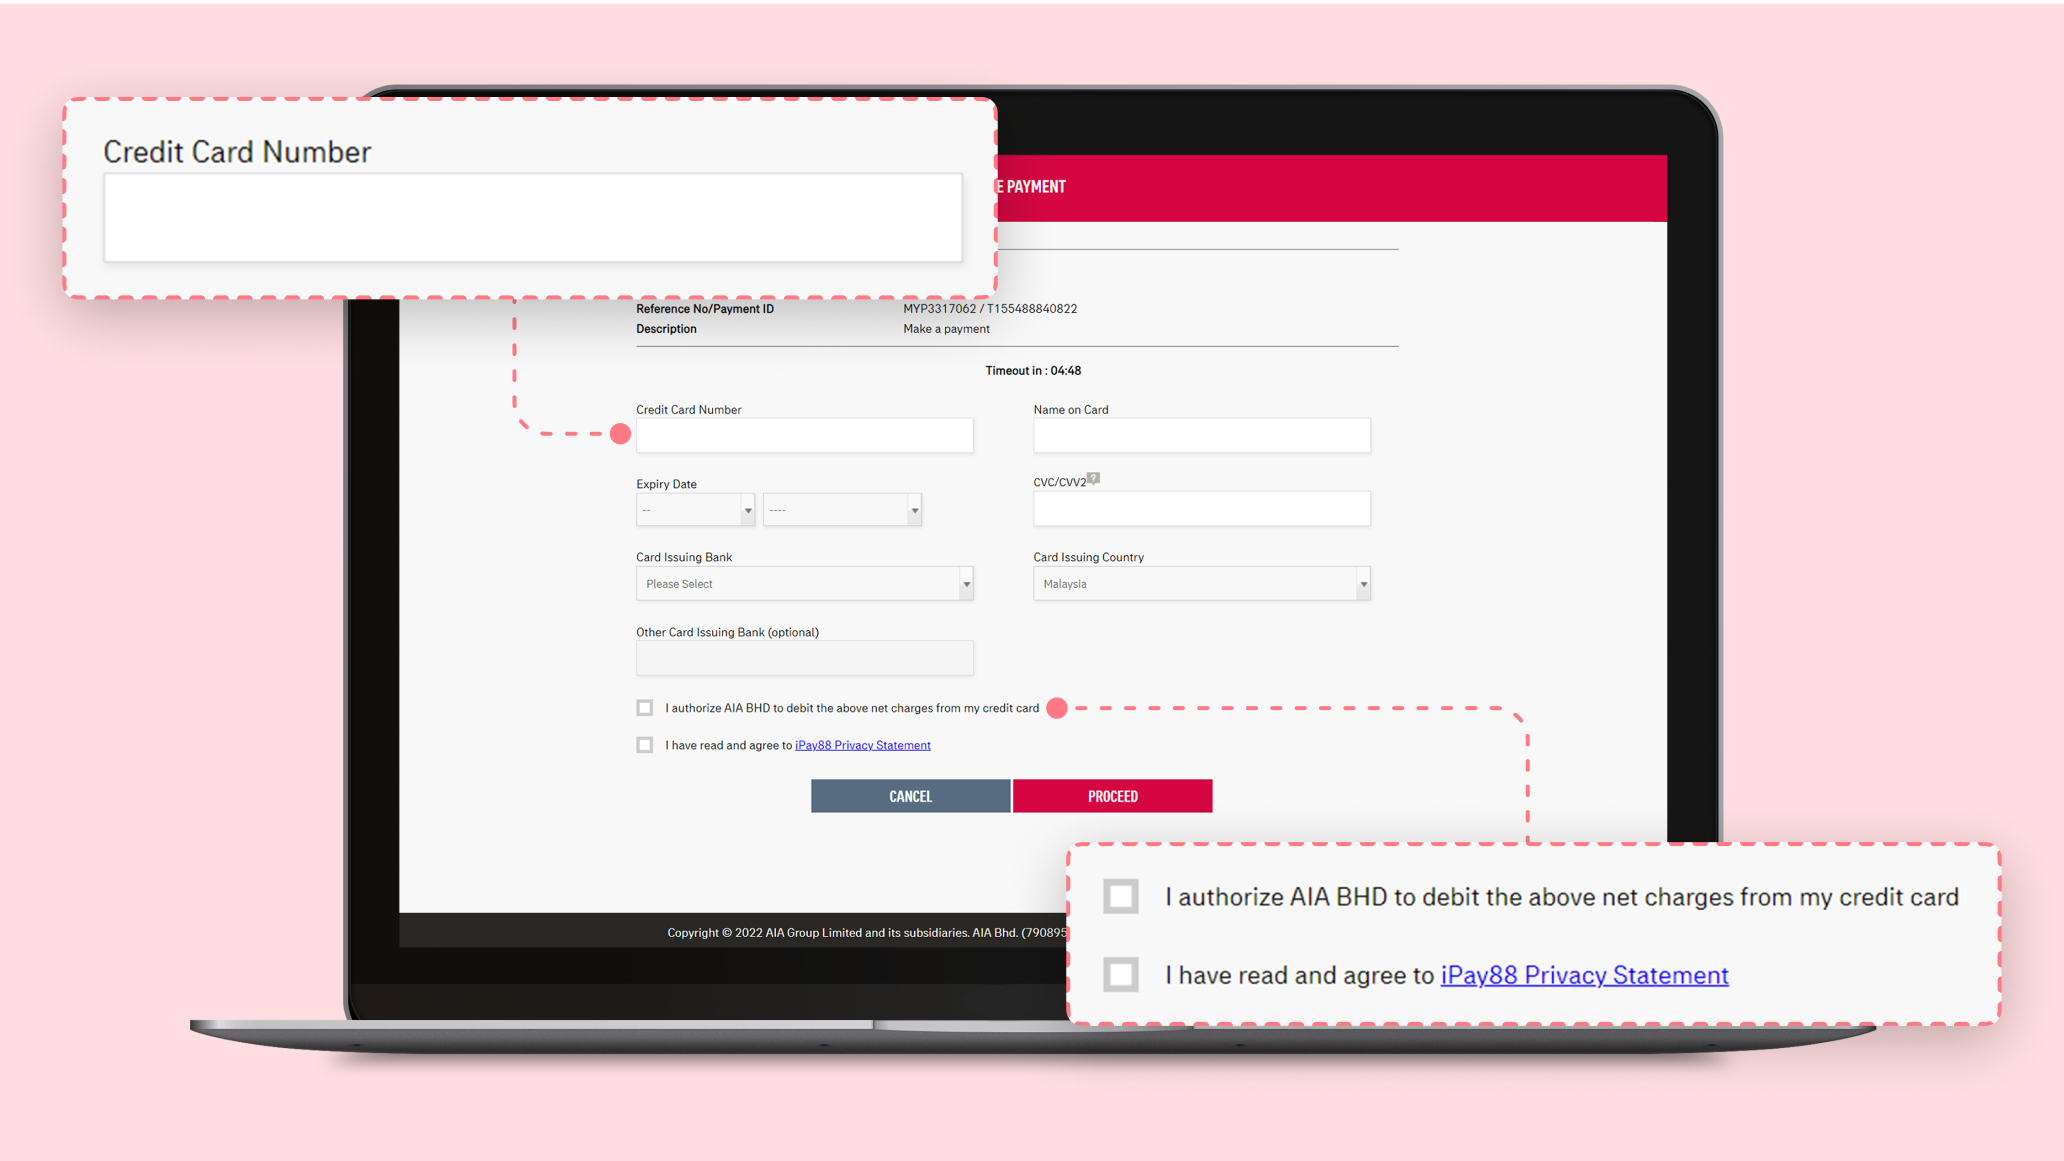Click the Reference No Payment ID field
Screen dimensions: 2064x1161
(x=989, y=309)
